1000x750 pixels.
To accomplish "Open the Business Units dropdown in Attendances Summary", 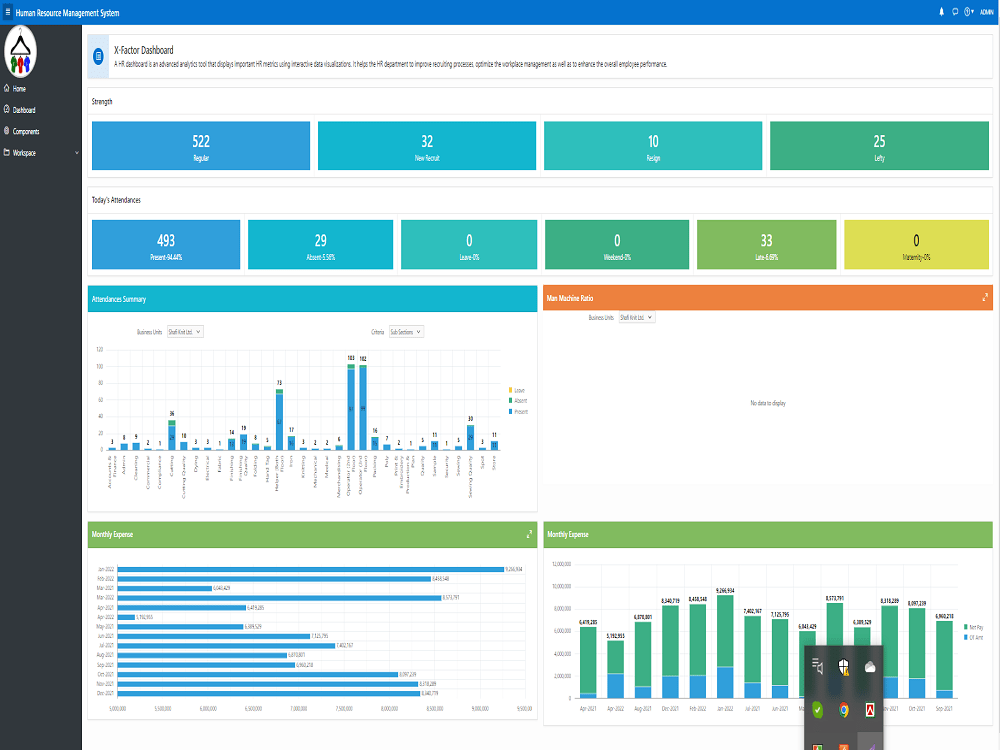I will [x=183, y=331].
